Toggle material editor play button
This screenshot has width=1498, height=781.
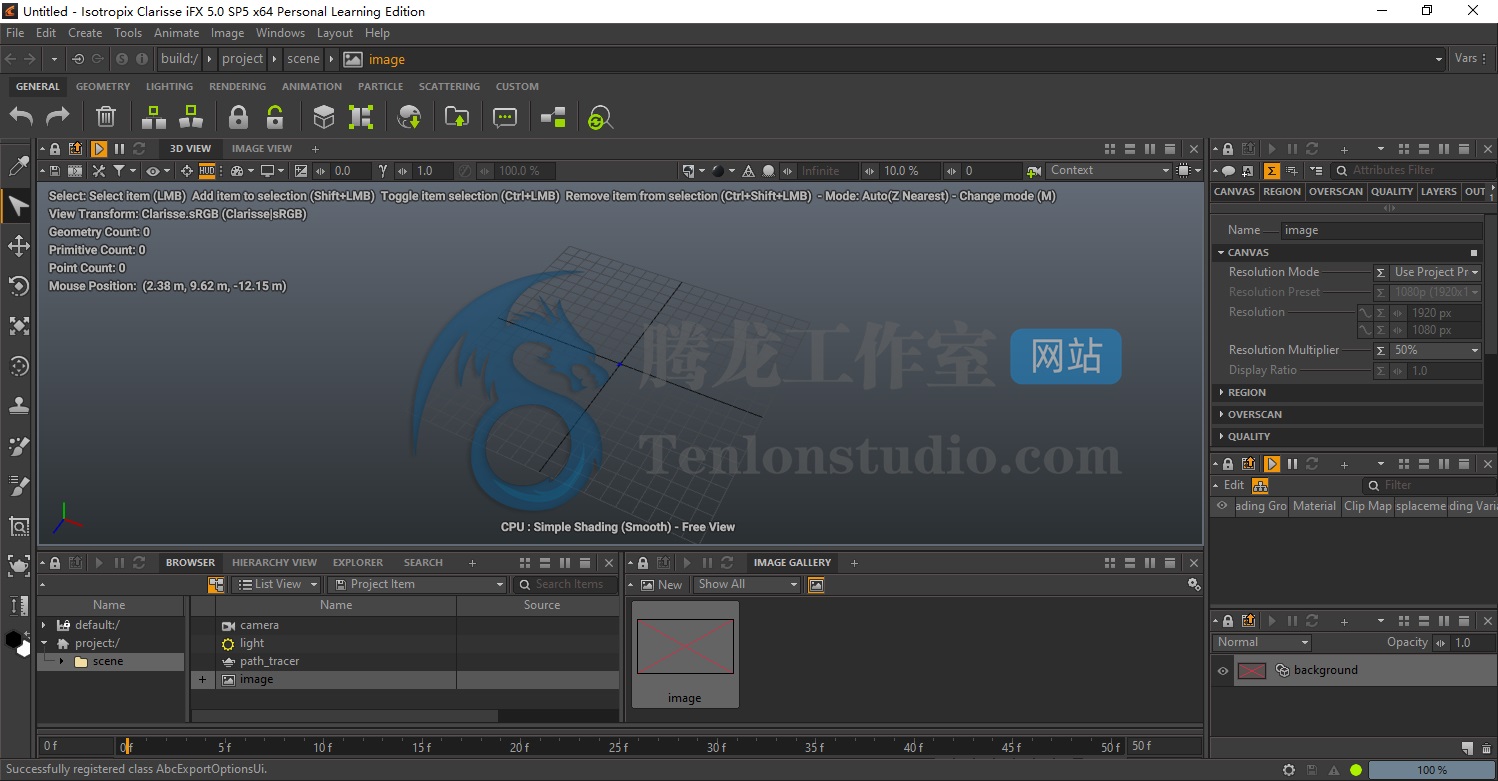[x=1272, y=464]
